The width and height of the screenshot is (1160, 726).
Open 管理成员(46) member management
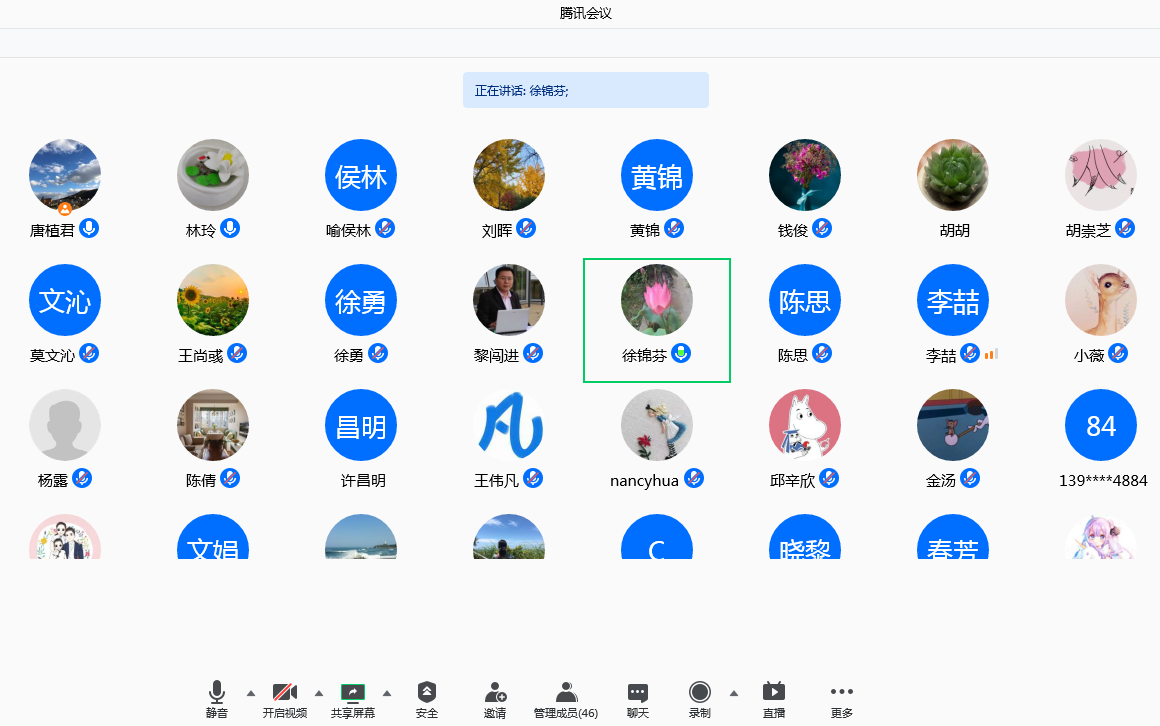pyautogui.click(x=566, y=692)
